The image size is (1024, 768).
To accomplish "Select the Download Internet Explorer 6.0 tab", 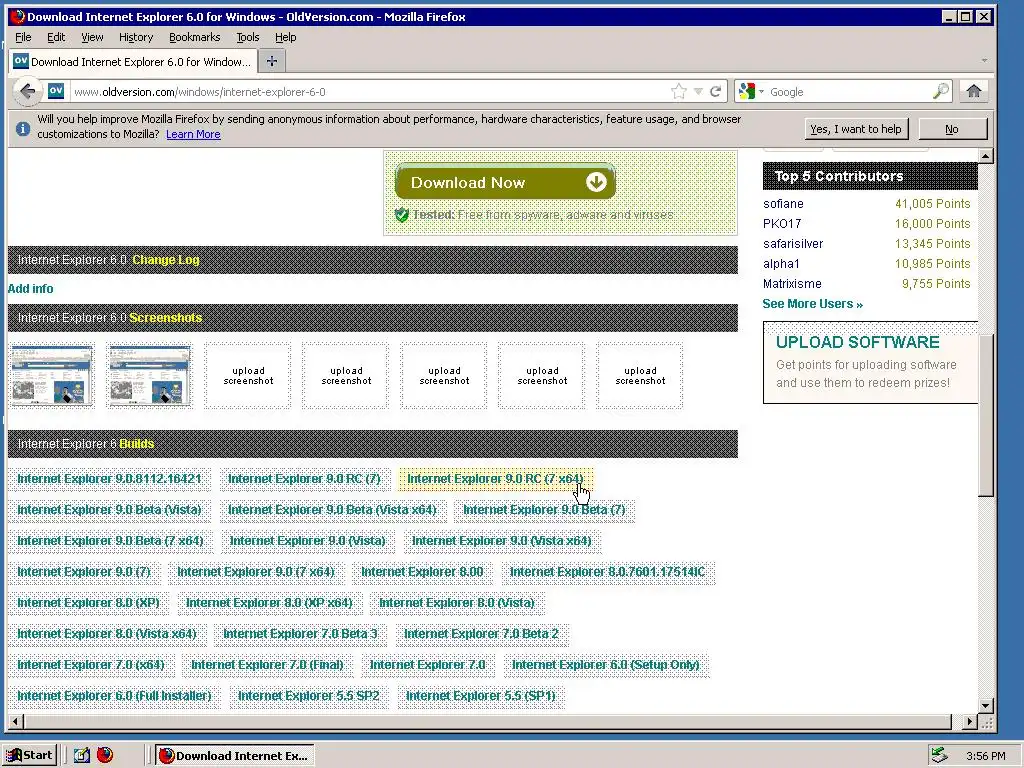I will pyautogui.click(x=133, y=61).
